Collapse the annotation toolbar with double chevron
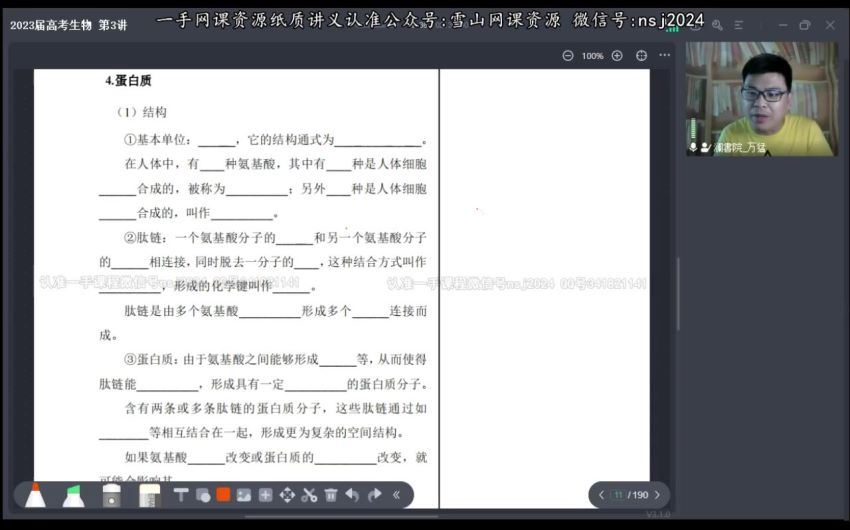850x530 pixels. 396,495
